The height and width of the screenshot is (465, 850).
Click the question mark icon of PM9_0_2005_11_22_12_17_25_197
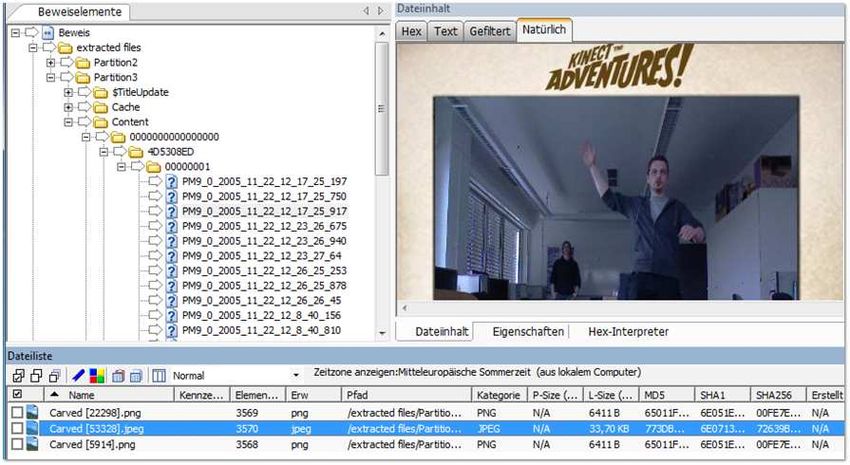click(x=171, y=182)
